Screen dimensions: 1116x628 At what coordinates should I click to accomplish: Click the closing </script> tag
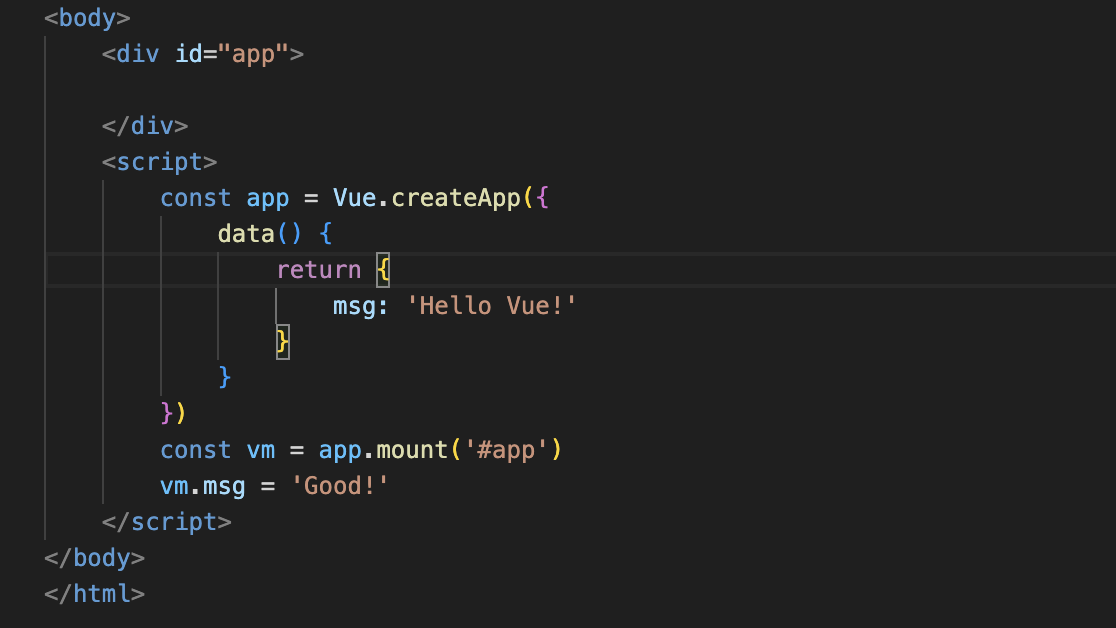click(x=167, y=522)
